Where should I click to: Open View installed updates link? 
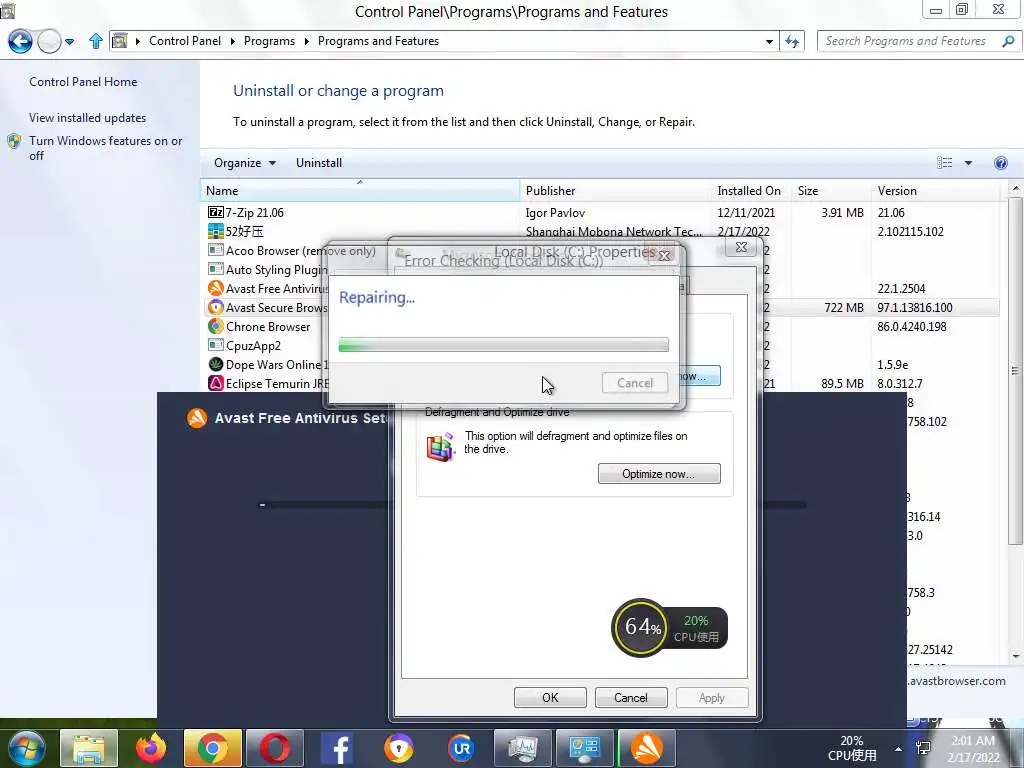(x=88, y=118)
